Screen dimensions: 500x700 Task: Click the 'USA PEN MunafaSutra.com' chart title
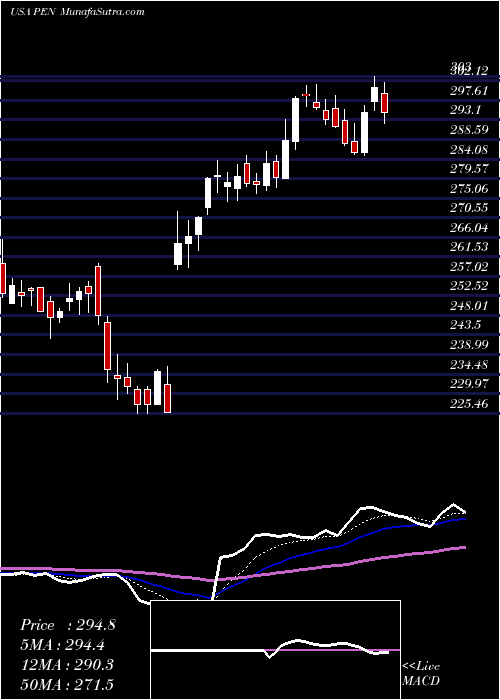point(77,12)
